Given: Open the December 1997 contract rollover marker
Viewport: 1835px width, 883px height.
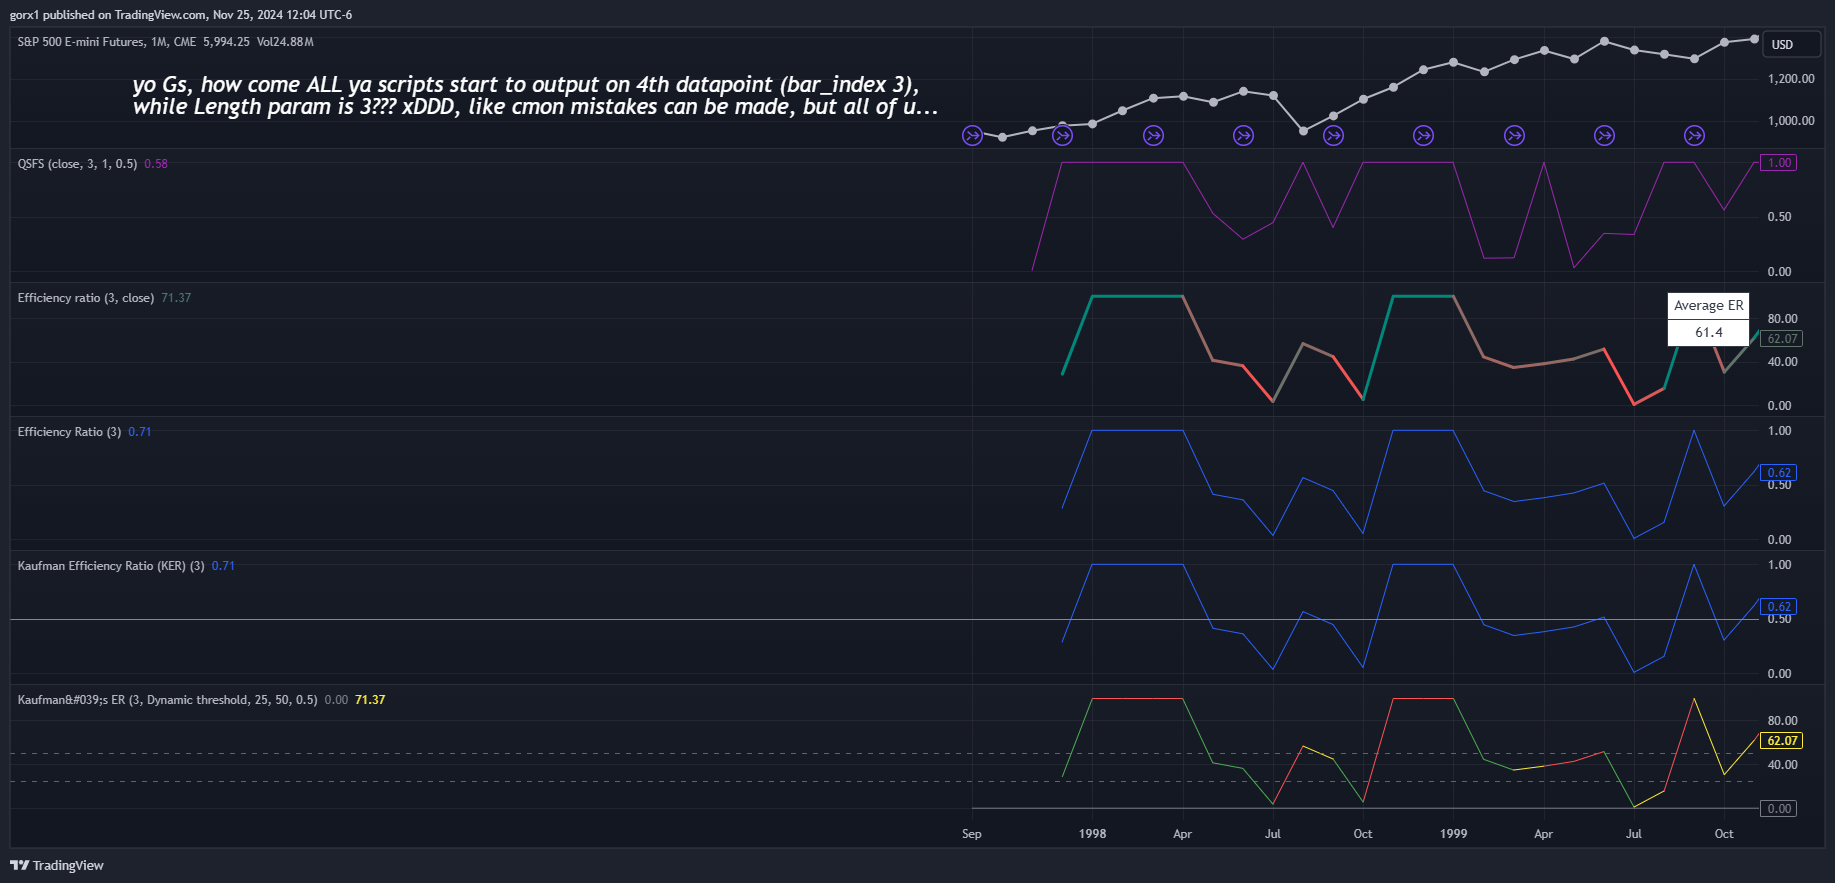Looking at the screenshot, I should click(1062, 135).
